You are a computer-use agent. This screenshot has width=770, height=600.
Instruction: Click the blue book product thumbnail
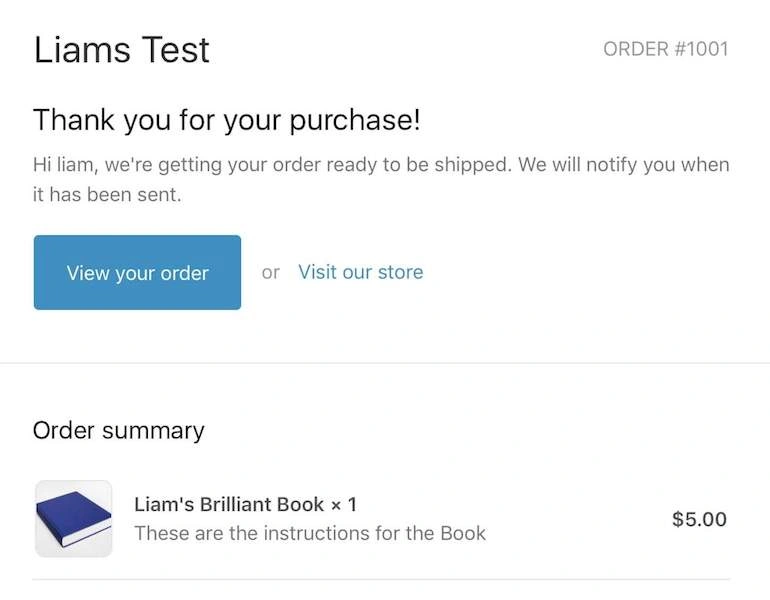coord(73,519)
